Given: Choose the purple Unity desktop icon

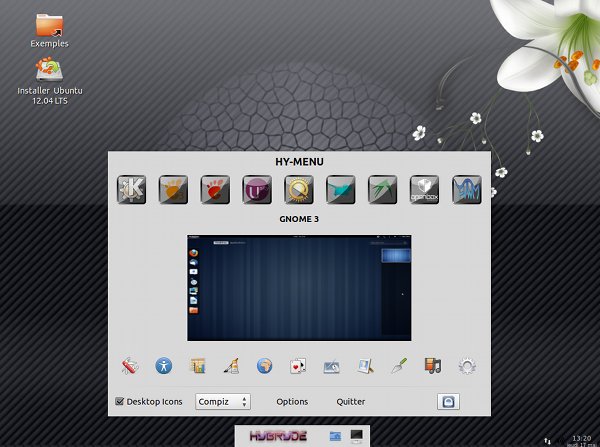Looking at the screenshot, I should 257,190.
